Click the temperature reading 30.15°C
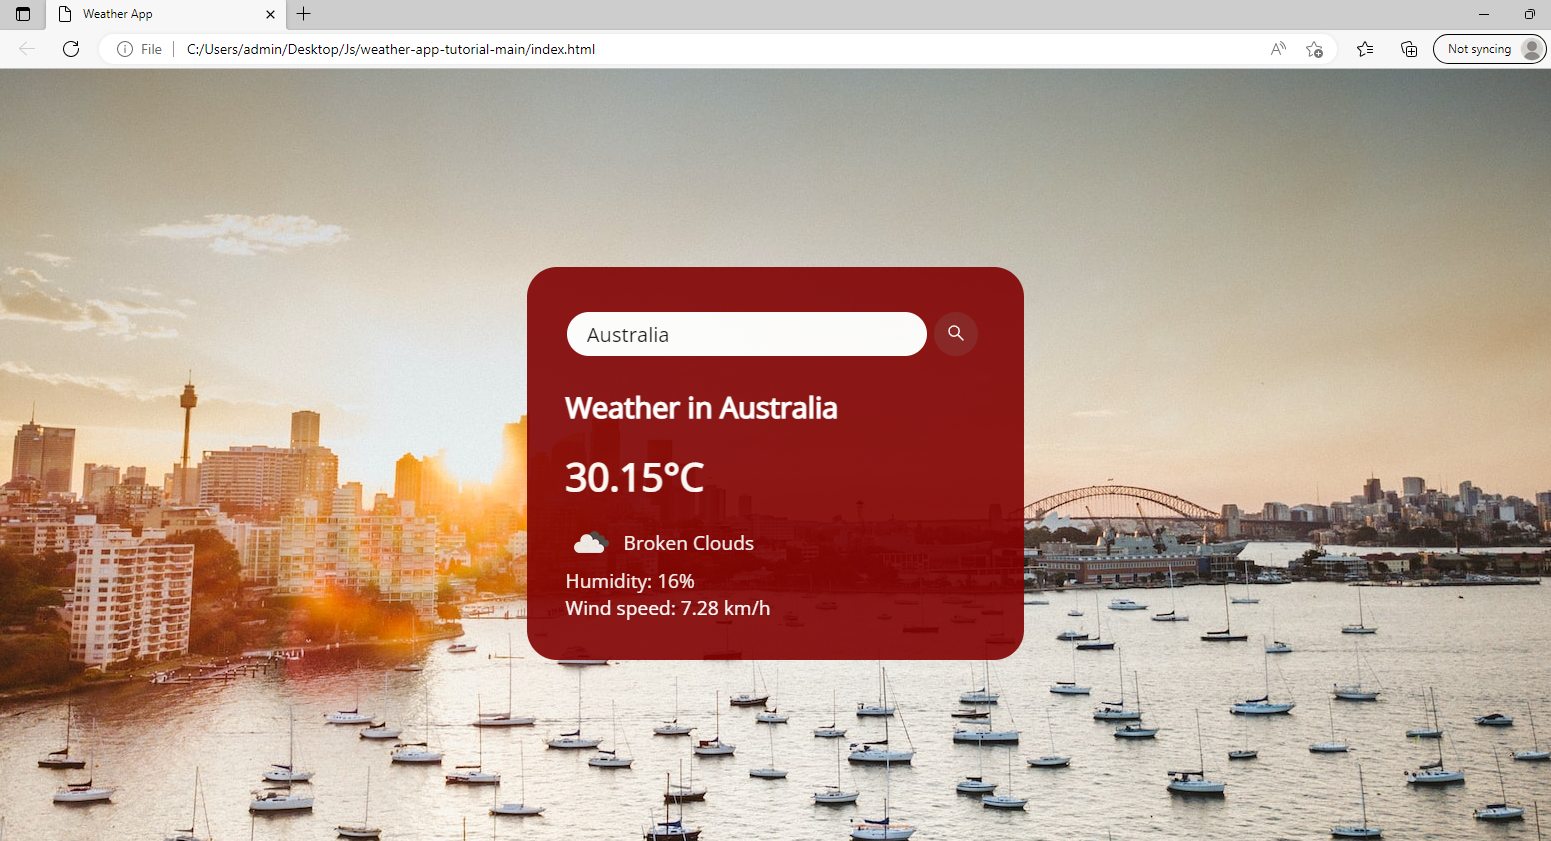The width and height of the screenshot is (1551, 841). pyautogui.click(x=634, y=477)
